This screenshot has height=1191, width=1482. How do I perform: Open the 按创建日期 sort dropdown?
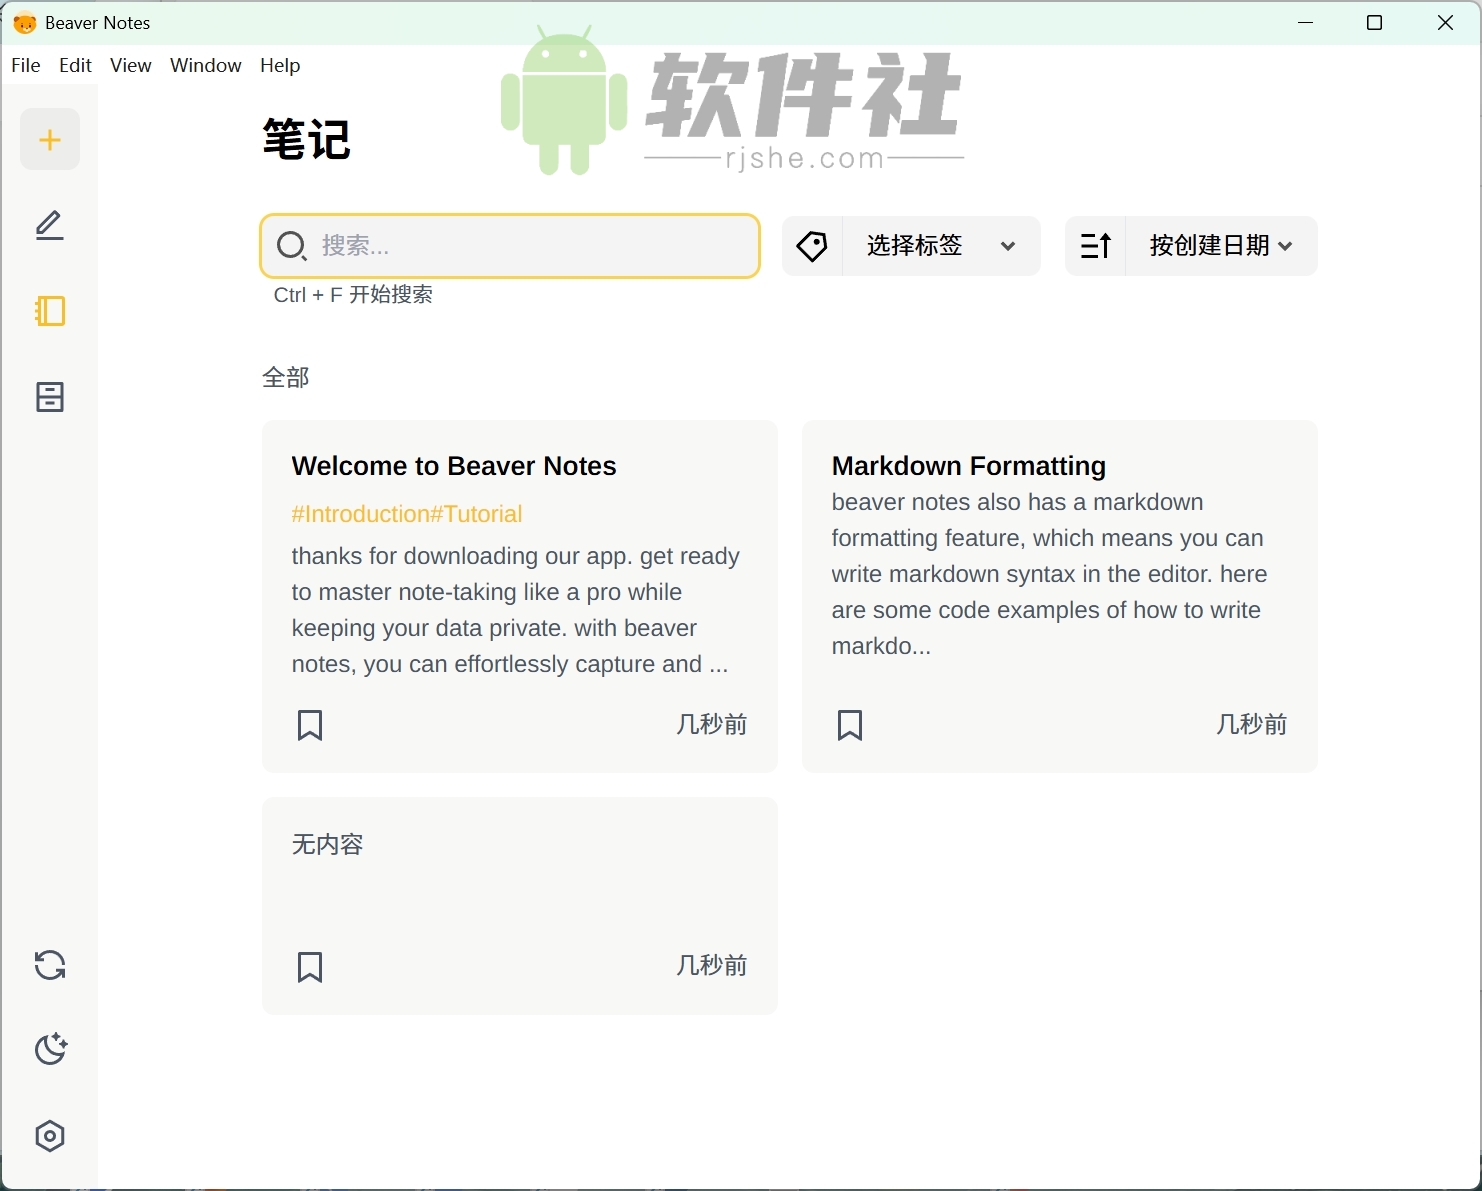[1218, 246]
